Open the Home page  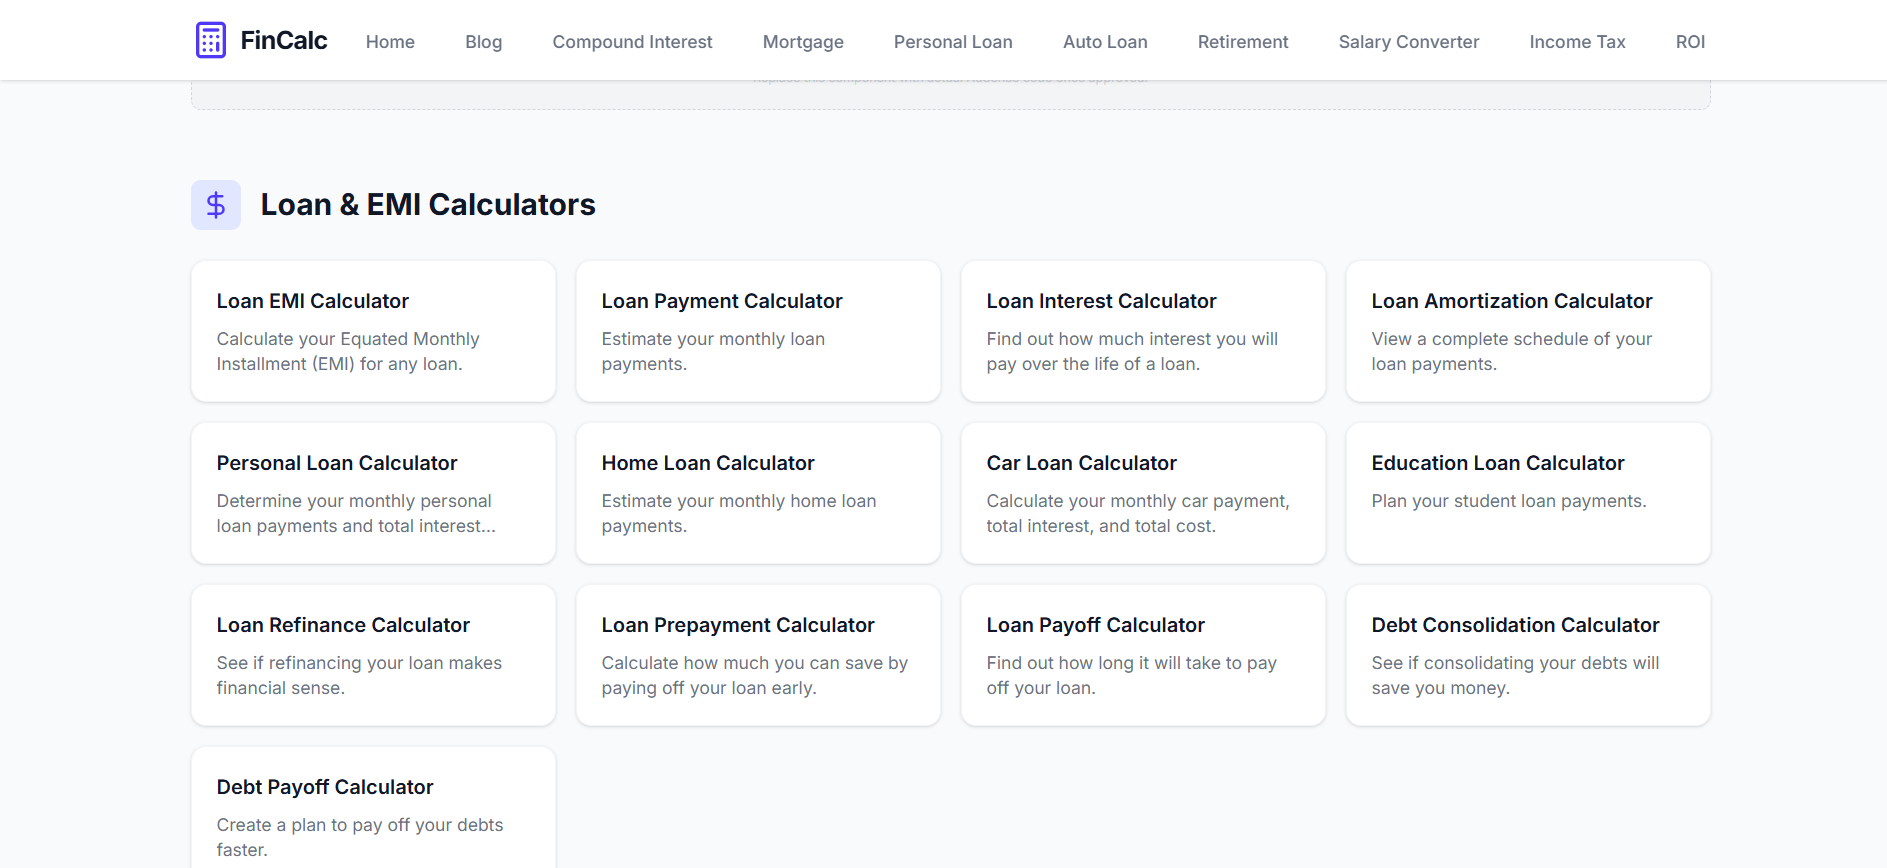[x=390, y=42]
